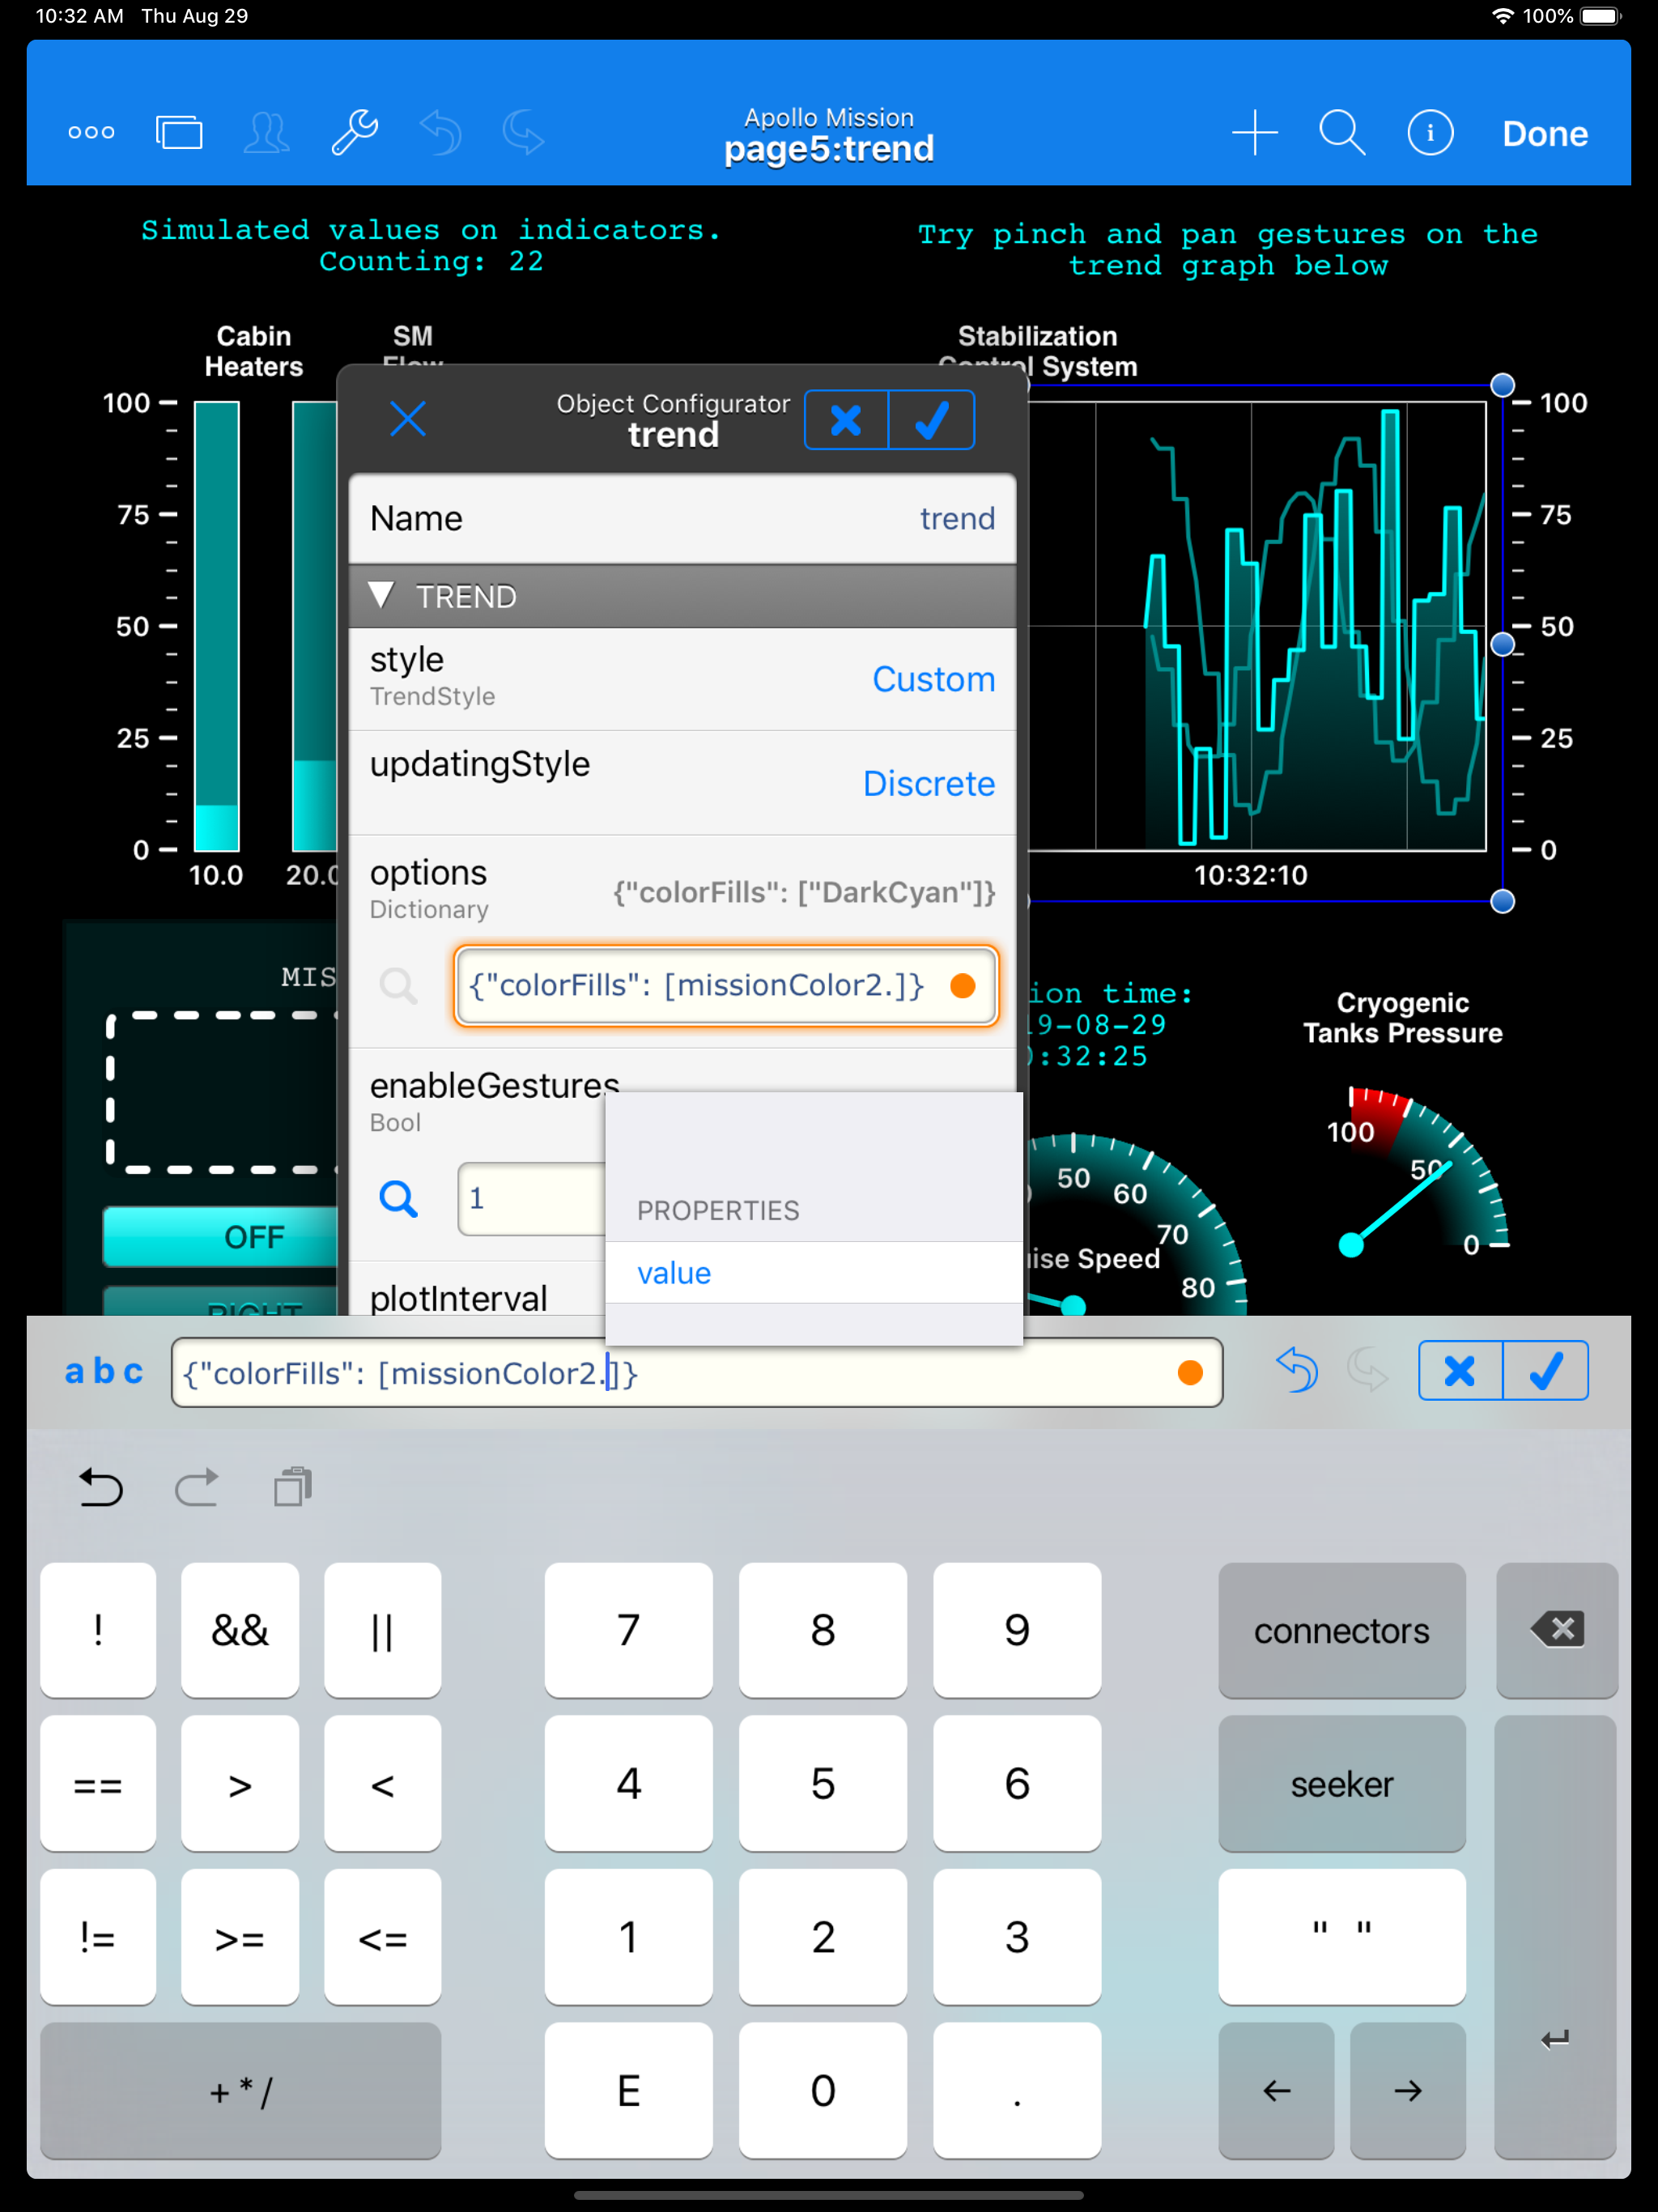Tap redo arrow beside expression field

point(1367,1370)
